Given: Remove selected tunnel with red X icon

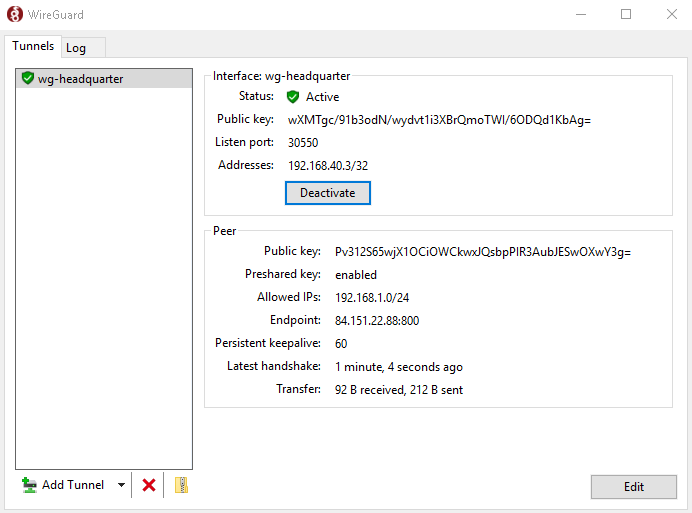Looking at the screenshot, I should pyautogui.click(x=149, y=485).
